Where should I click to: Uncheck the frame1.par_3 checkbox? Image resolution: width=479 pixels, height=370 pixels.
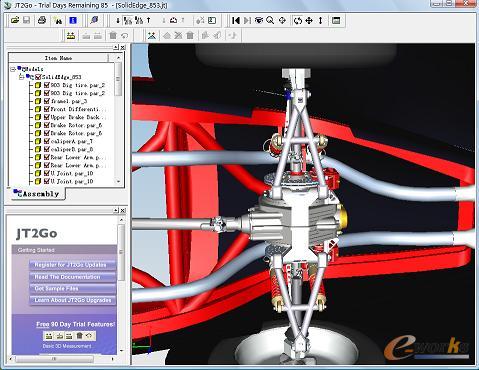coord(47,101)
